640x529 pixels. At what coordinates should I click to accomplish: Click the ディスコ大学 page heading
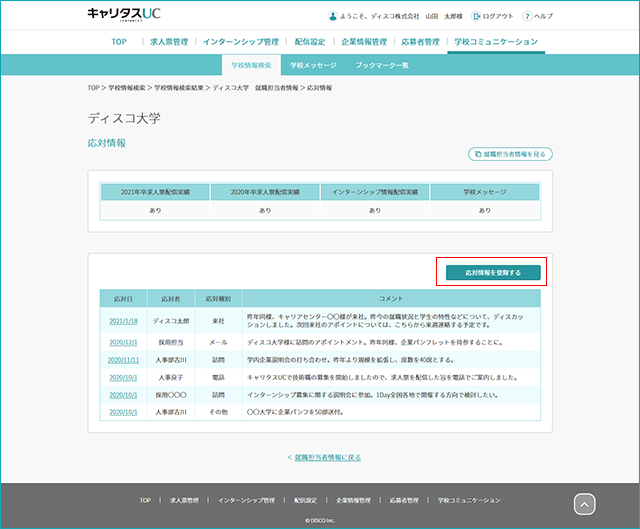(124, 118)
